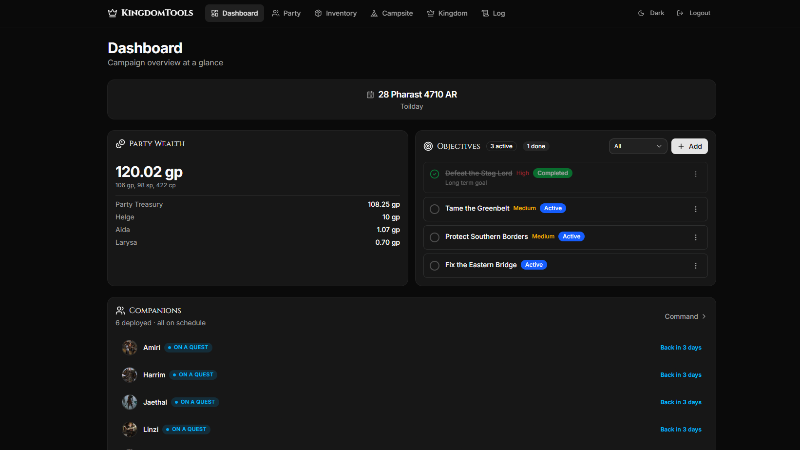This screenshot has width=800, height=450.
Task: Open options menu for Fix the Eastern Bridge
Action: click(x=695, y=266)
